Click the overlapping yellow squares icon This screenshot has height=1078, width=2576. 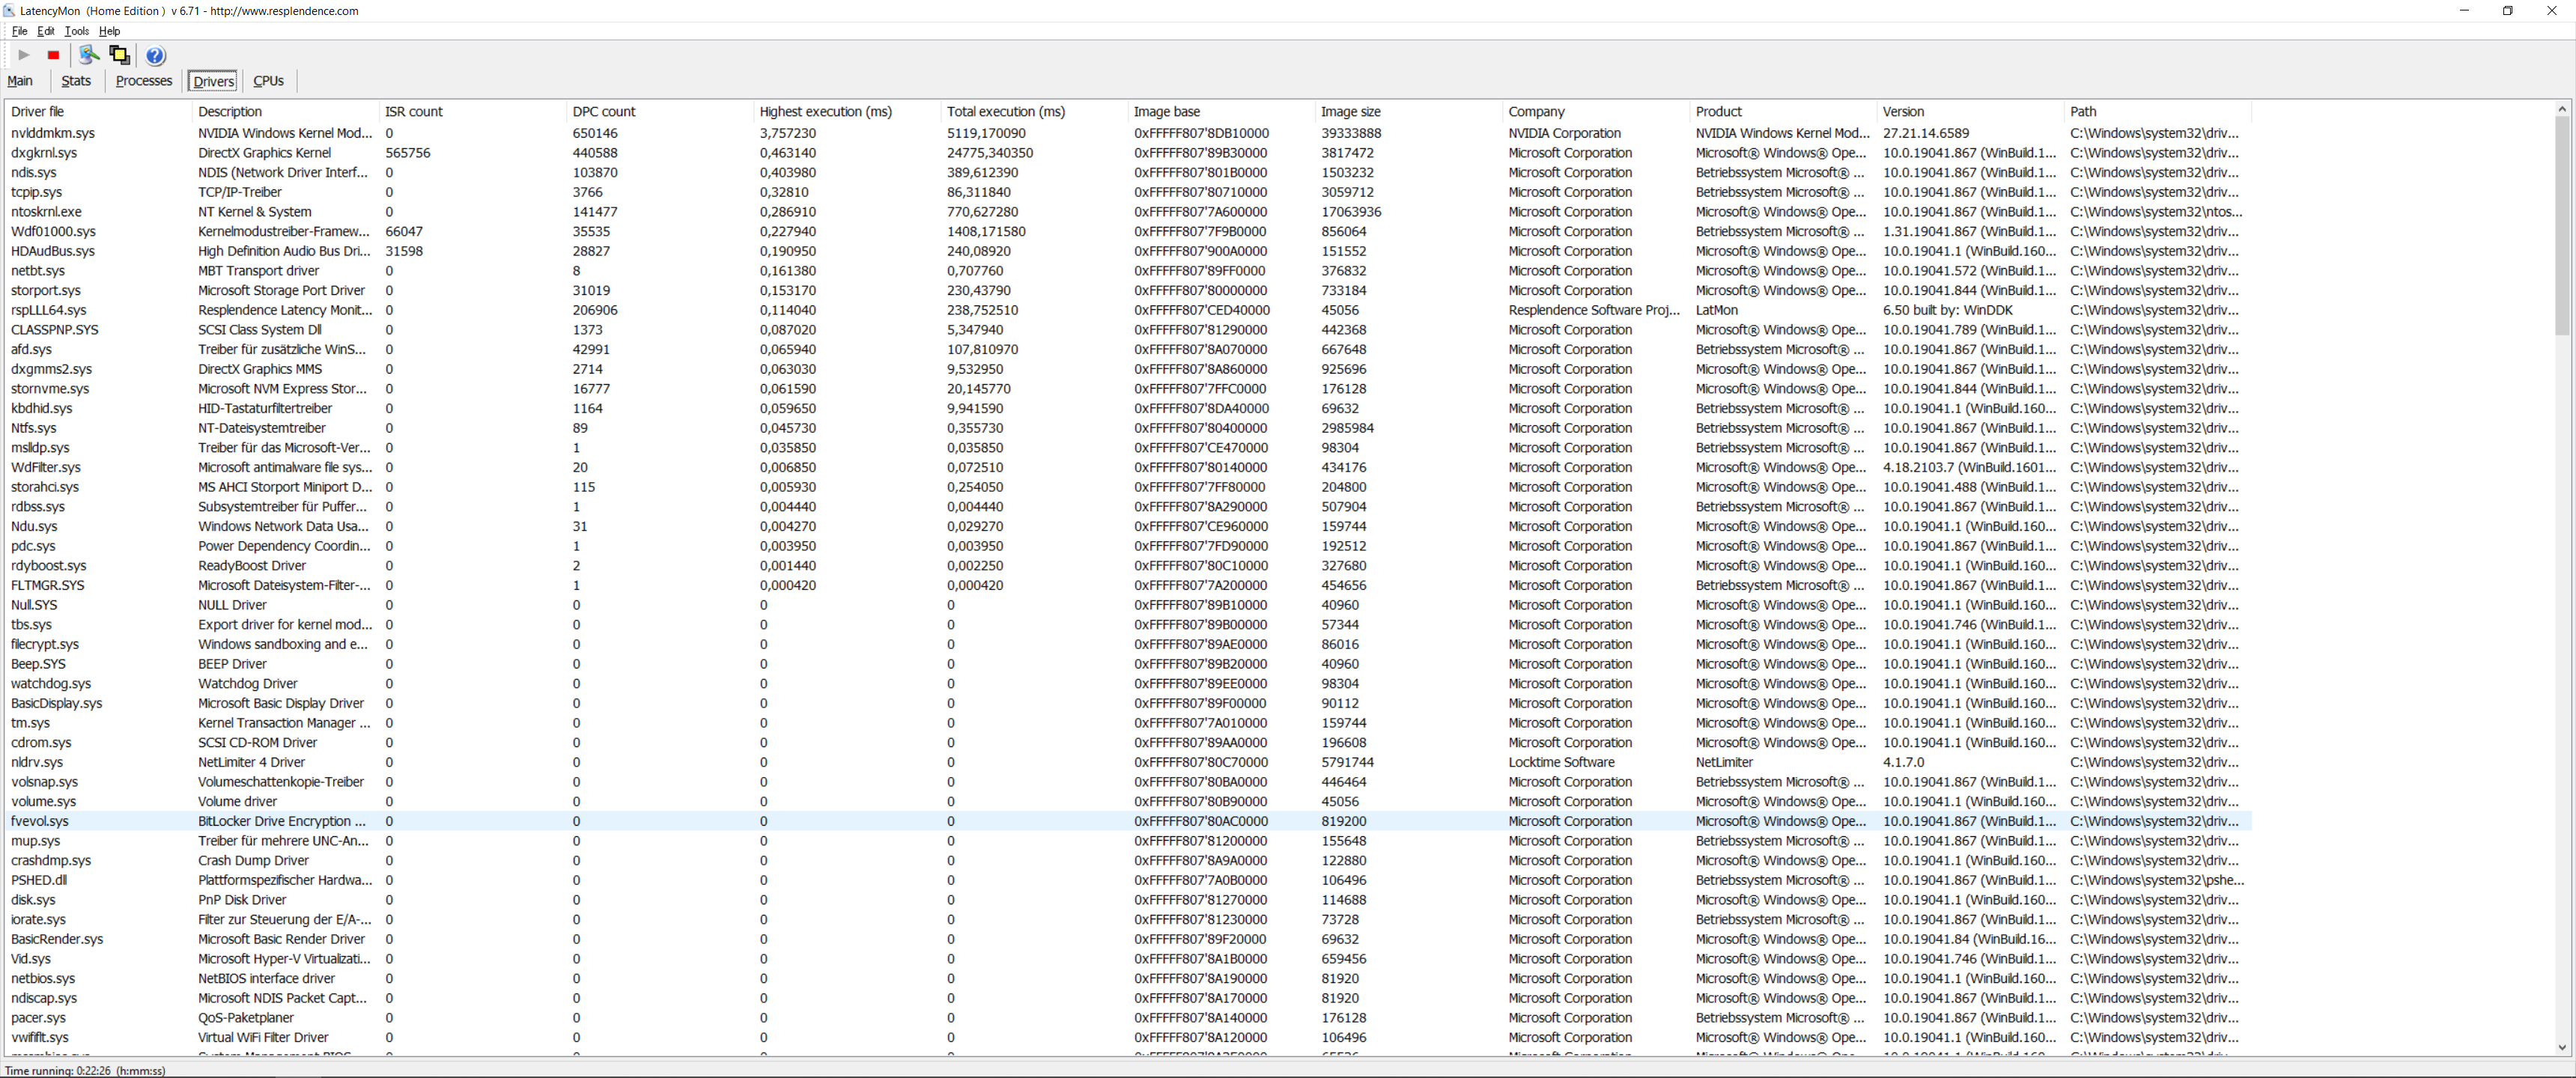point(120,55)
